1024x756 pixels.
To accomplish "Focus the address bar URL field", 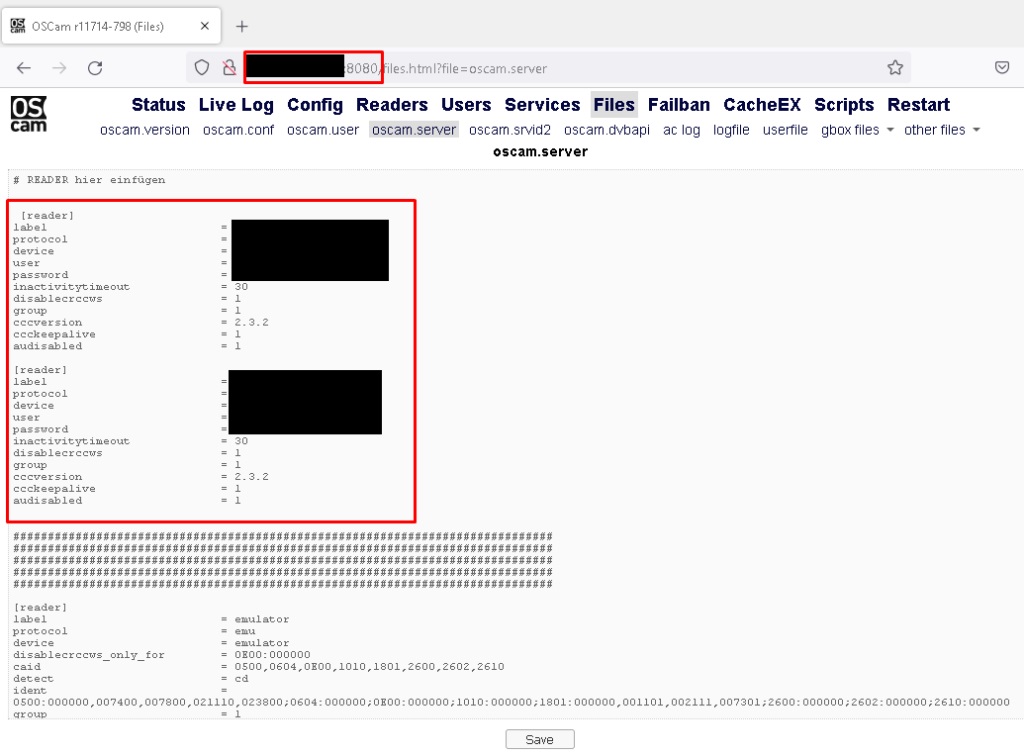I will coord(549,68).
